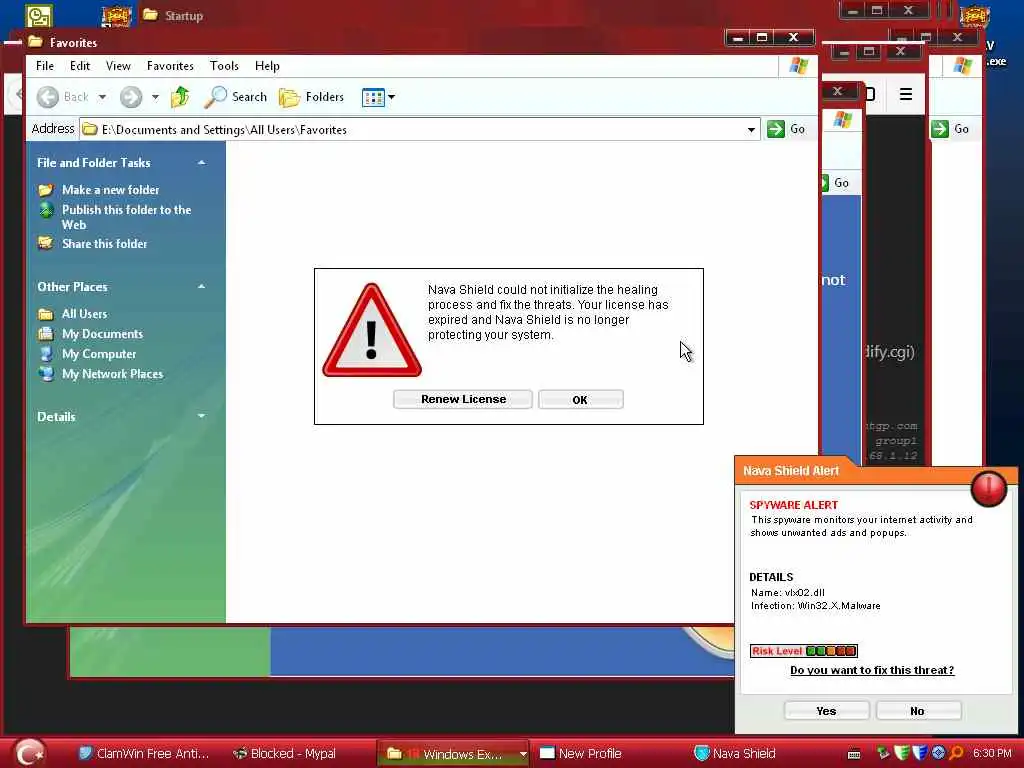The image size is (1024, 768).
Task: Switch to Nava Shield taskbar item
Action: tap(735, 754)
